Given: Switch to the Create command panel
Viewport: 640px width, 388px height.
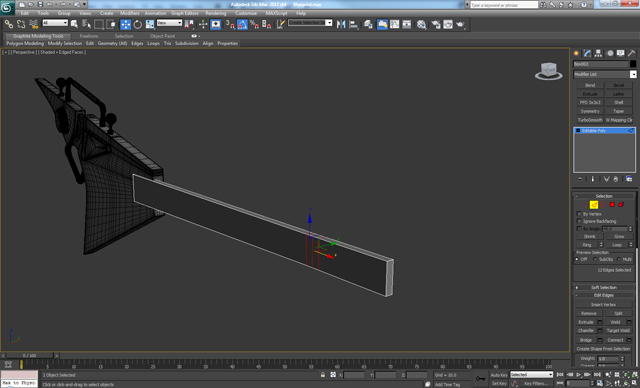Looking at the screenshot, I should coord(576,53).
